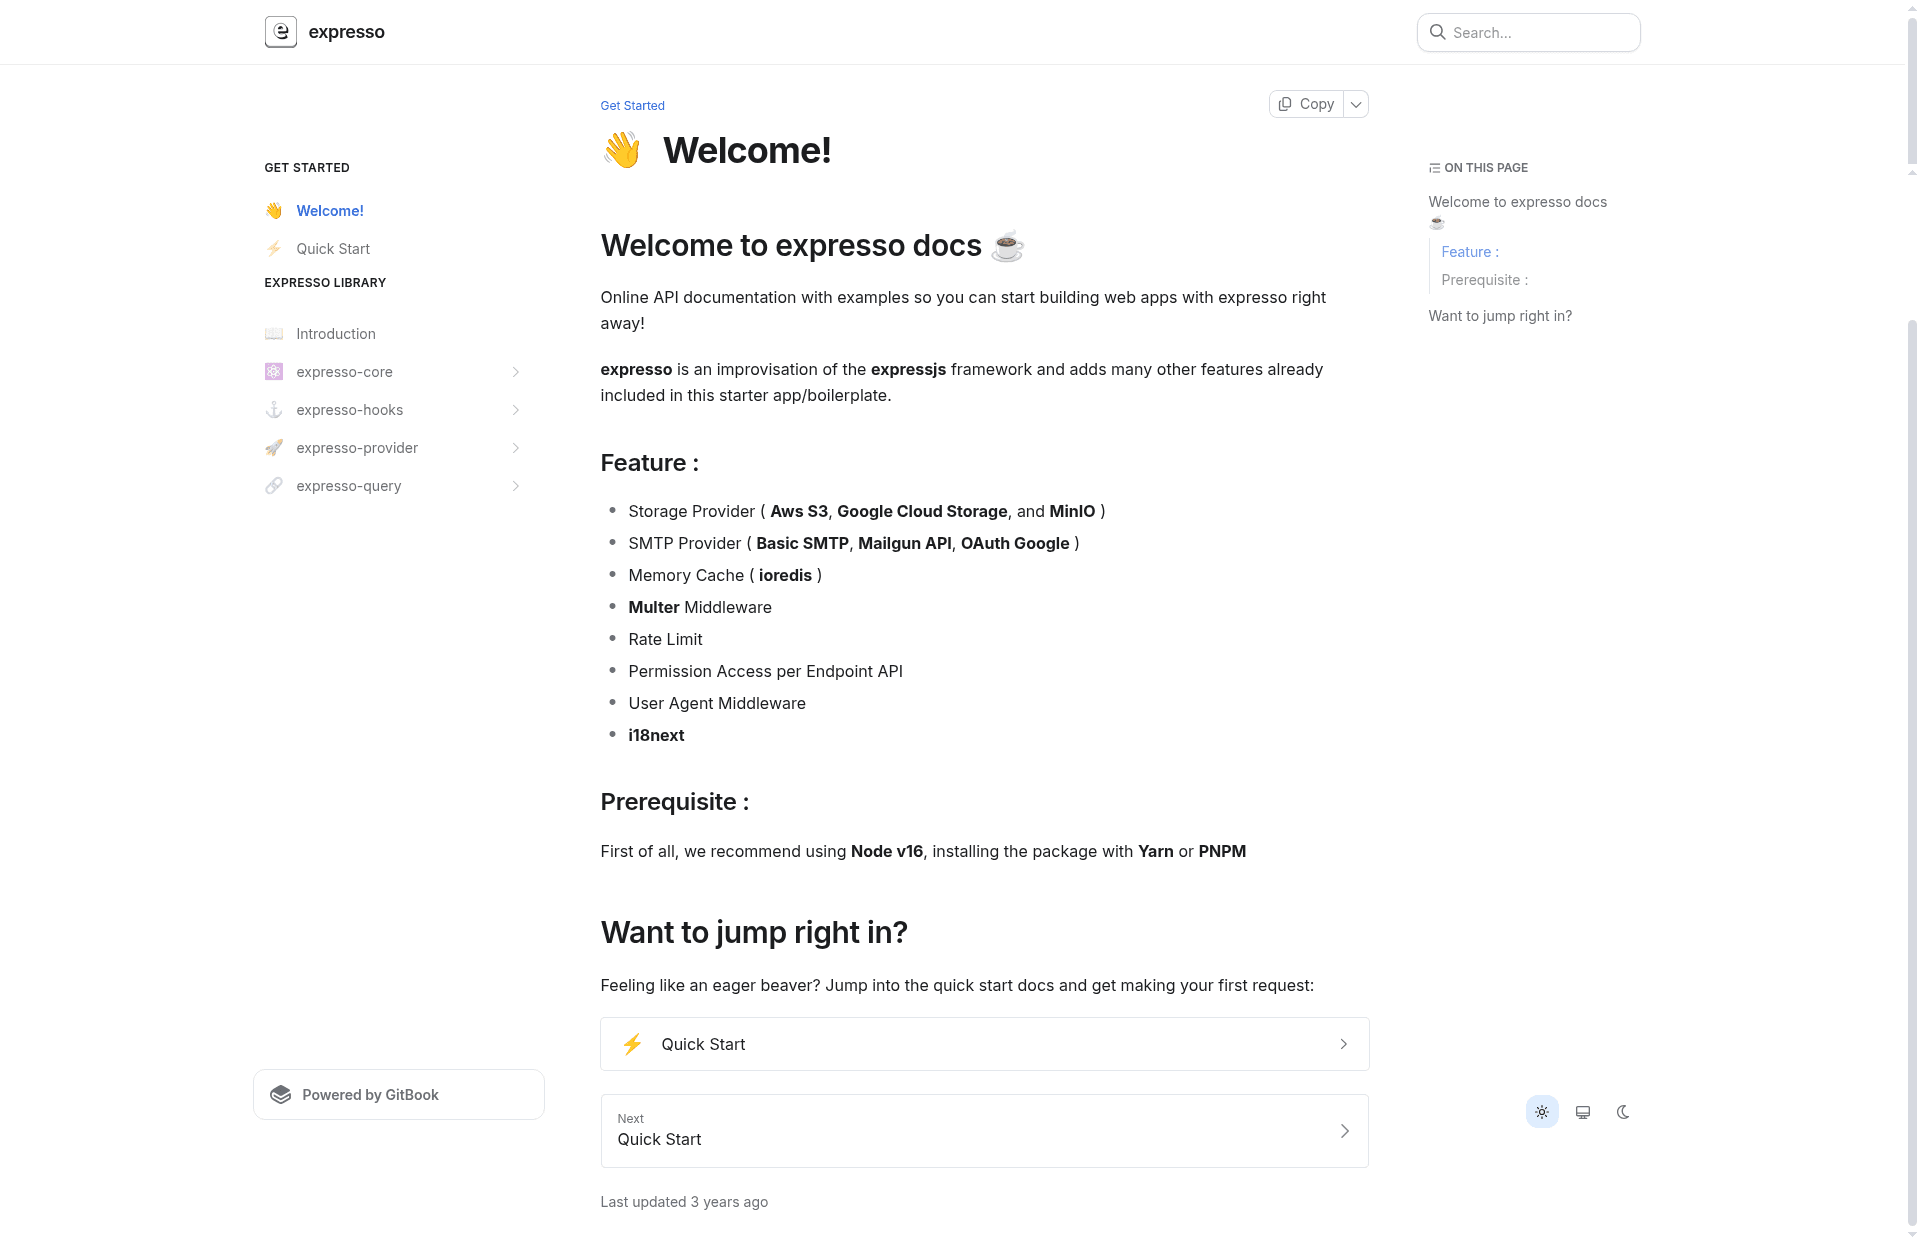Click the GitBook logo icon

pos(281,1095)
